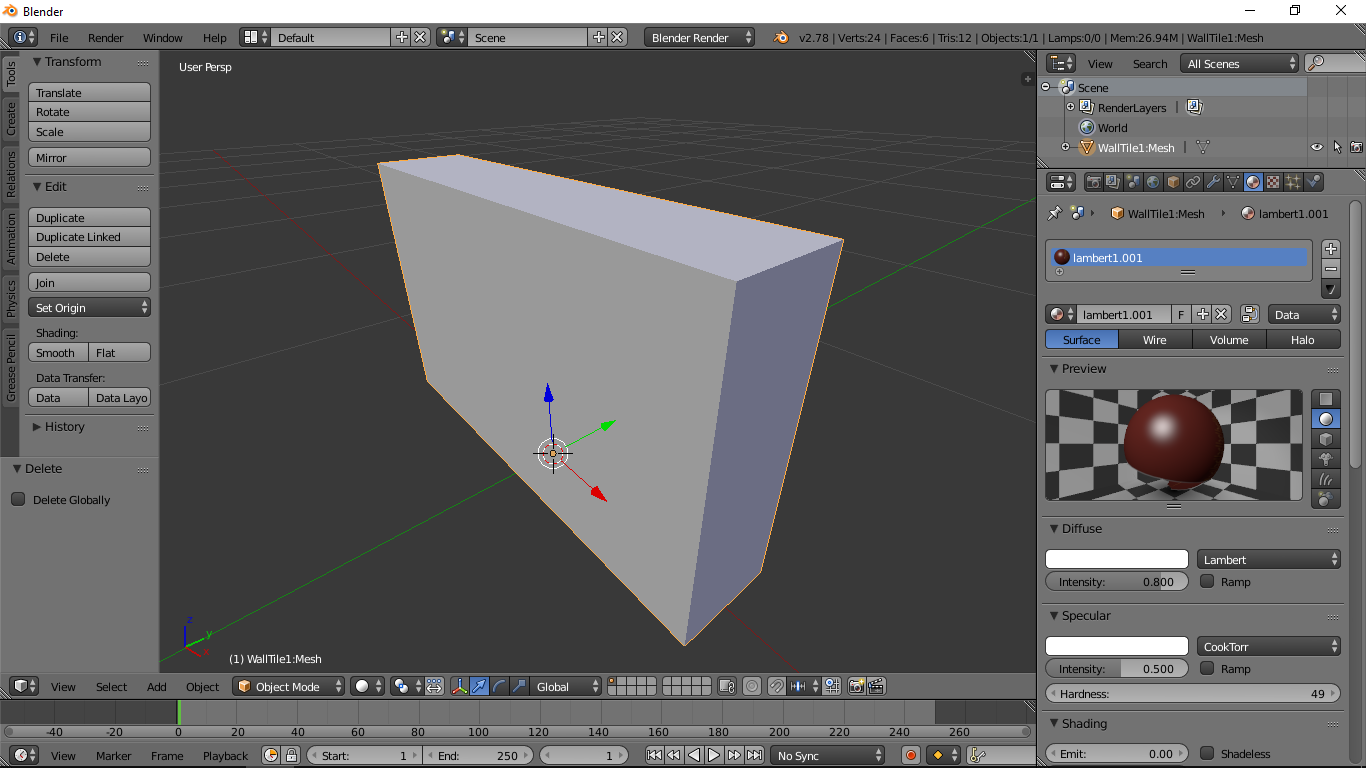Expand the History panel
Viewport: 1366px width, 768px height.
click(64, 427)
